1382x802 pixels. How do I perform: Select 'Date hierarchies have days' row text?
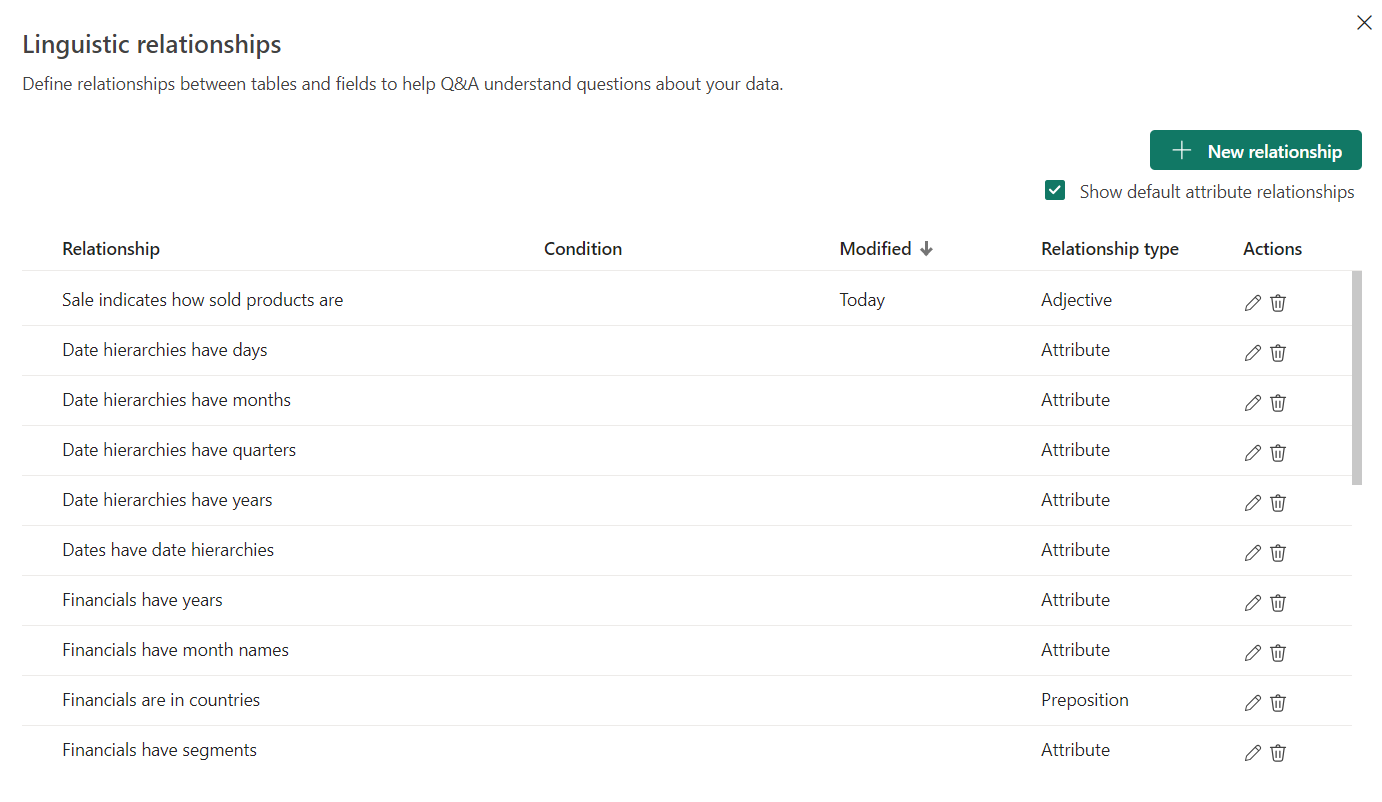pos(165,350)
